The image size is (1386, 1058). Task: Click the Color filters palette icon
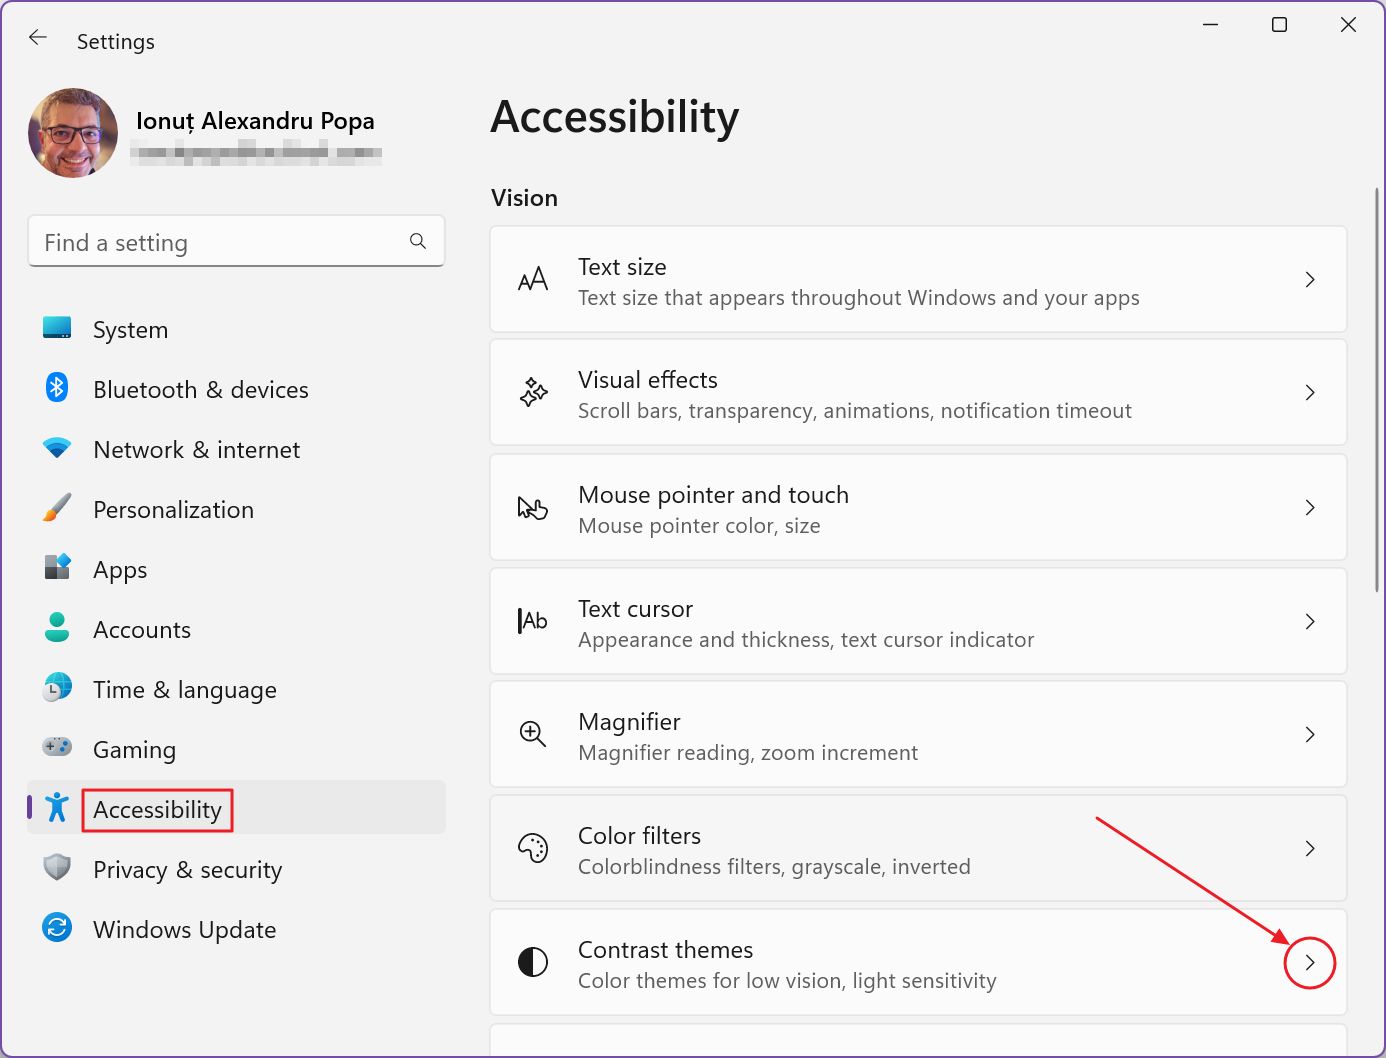(x=533, y=848)
